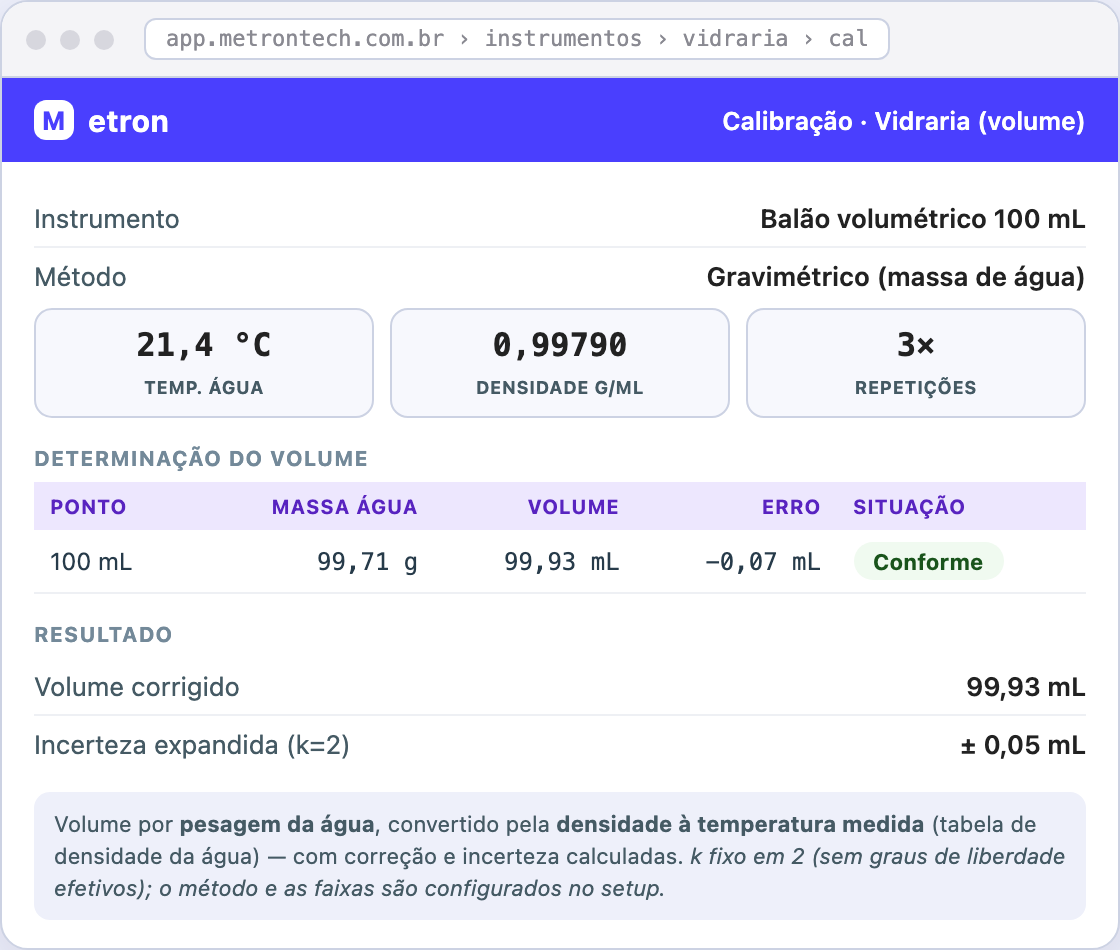The image size is (1120, 950).
Task: Click the green 'Conforme' status badge
Action: tap(929, 562)
